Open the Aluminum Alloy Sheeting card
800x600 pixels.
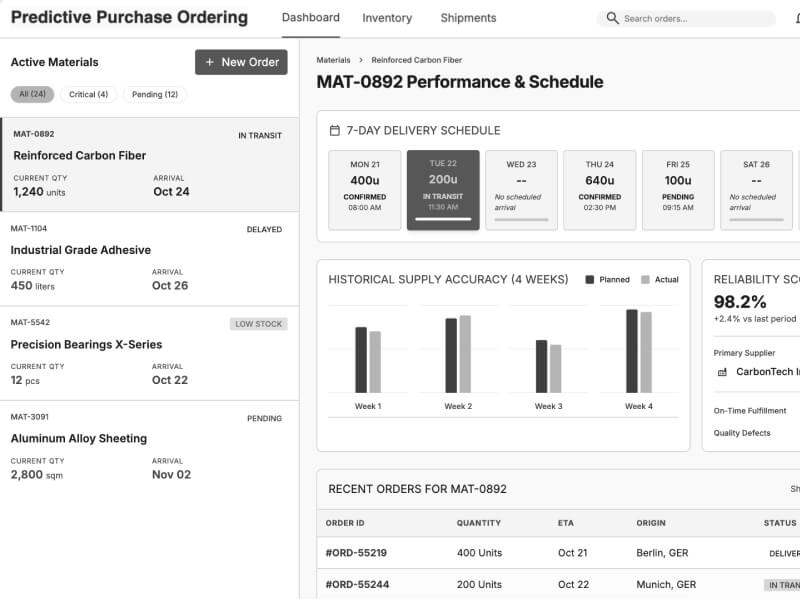(150, 448)
